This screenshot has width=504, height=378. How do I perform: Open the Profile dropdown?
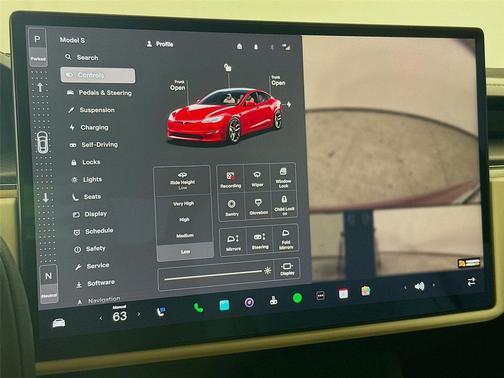tap(160, 44)
